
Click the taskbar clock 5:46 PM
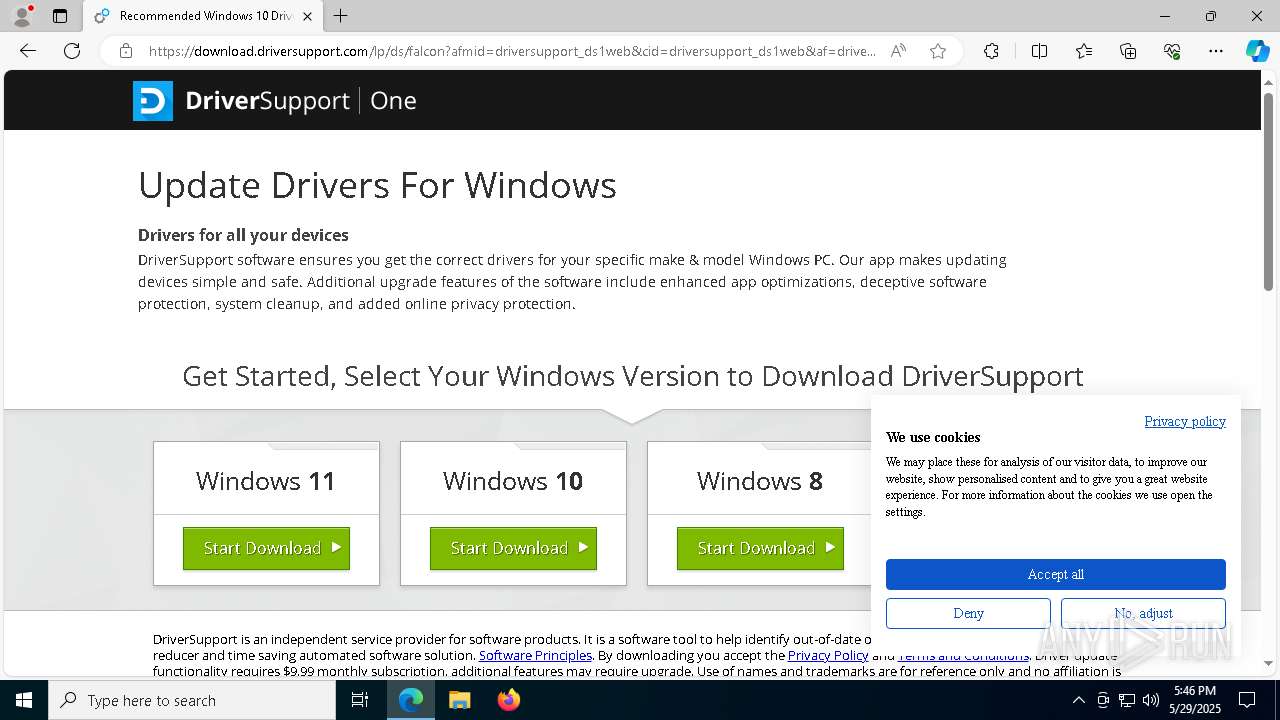pos(1195,700)
